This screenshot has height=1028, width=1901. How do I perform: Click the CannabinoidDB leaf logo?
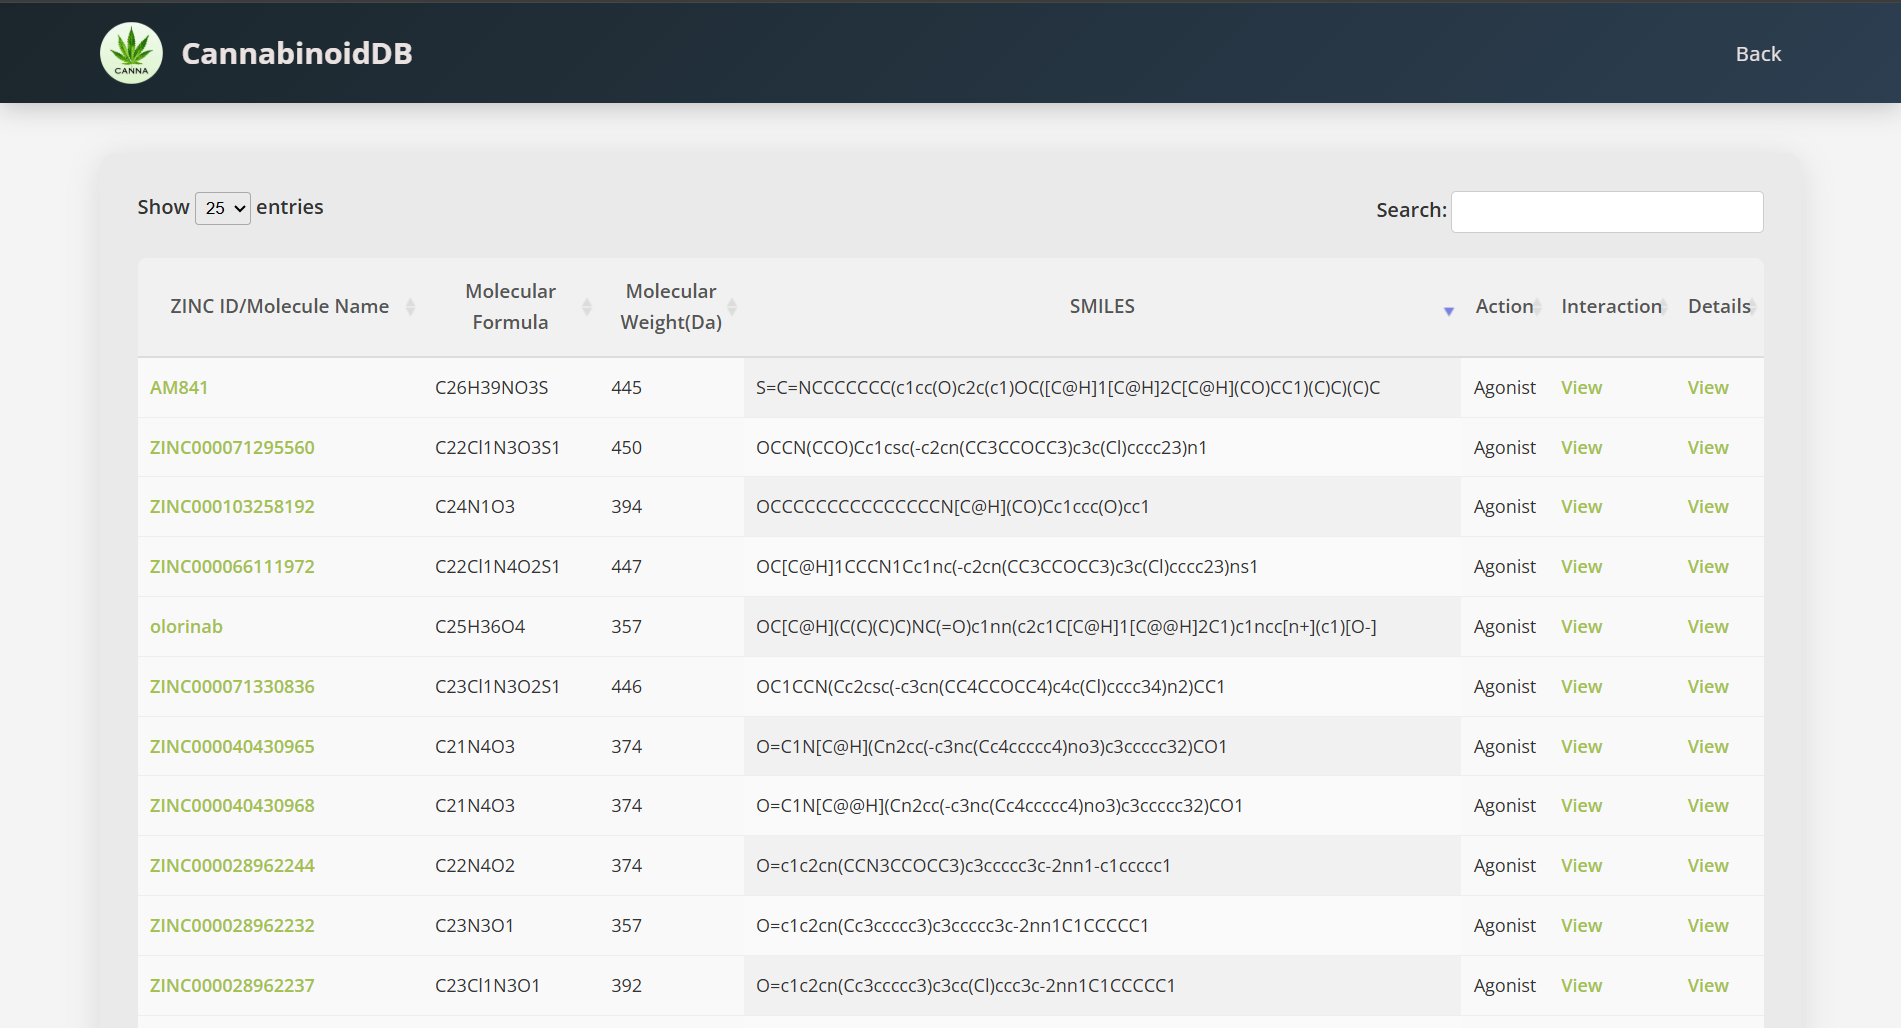point(131,52)
